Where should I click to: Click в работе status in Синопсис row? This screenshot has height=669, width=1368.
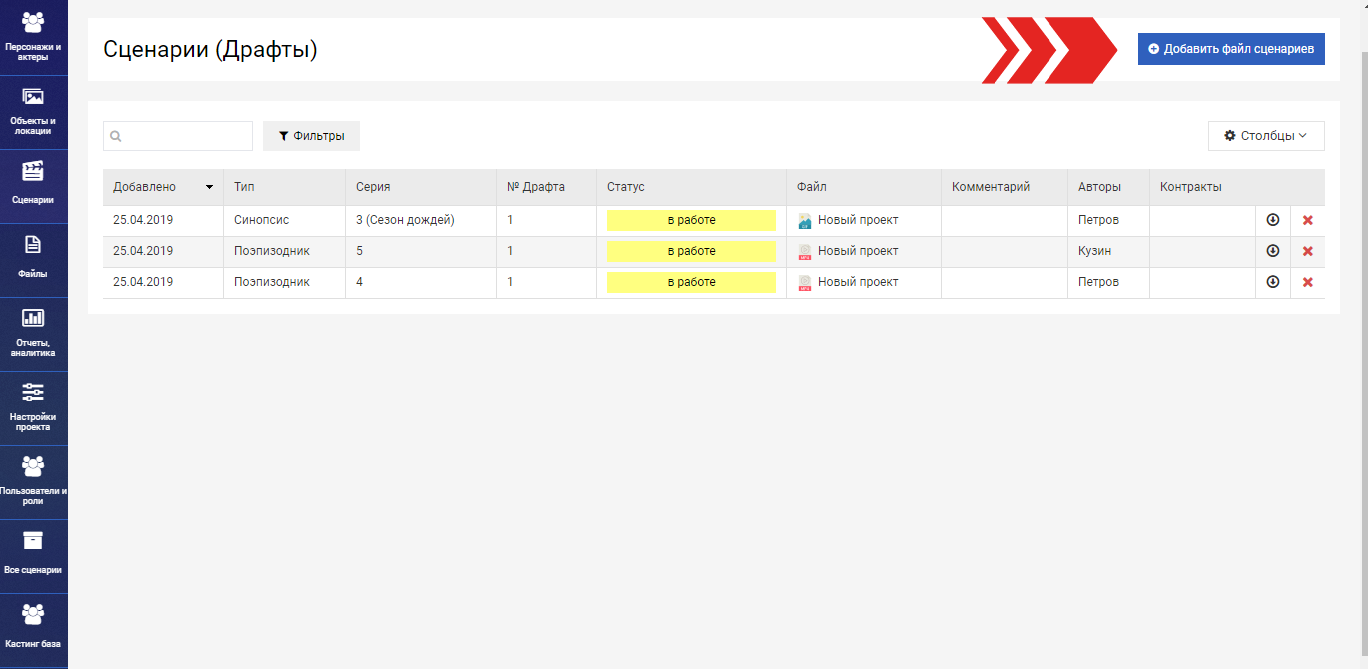click(691, 220)
